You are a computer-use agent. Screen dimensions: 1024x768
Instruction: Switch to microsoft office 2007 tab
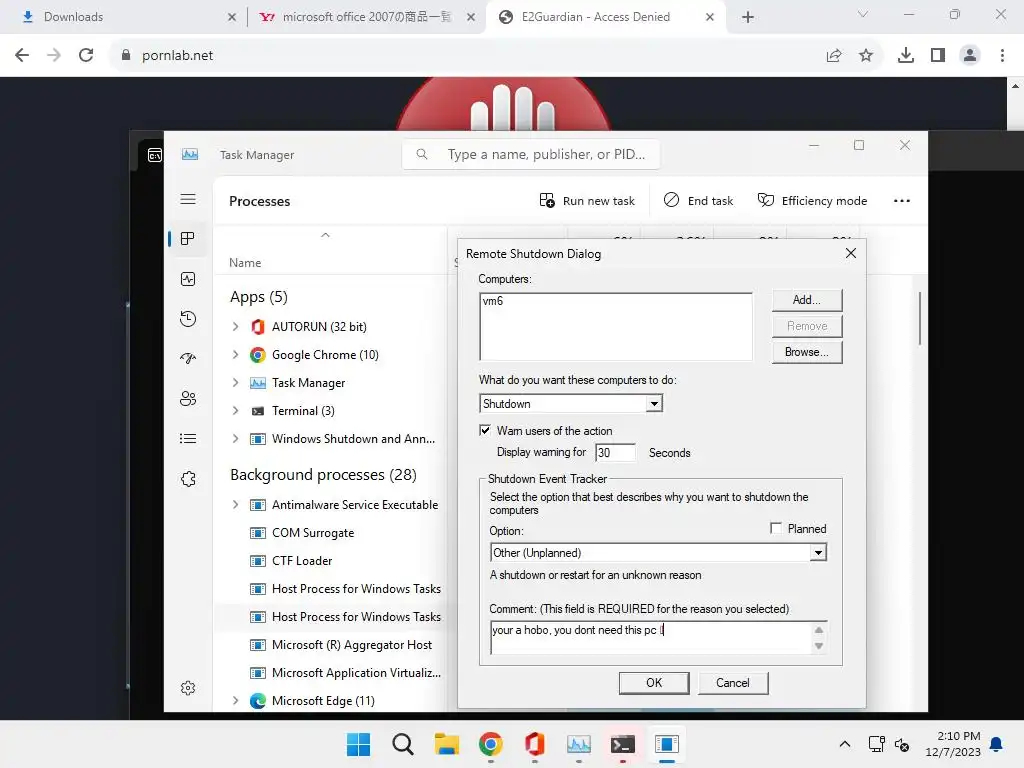364,17
